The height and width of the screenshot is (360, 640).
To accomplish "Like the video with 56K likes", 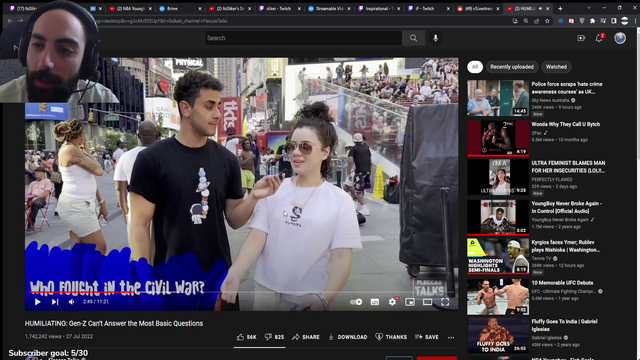I will 246,337.
